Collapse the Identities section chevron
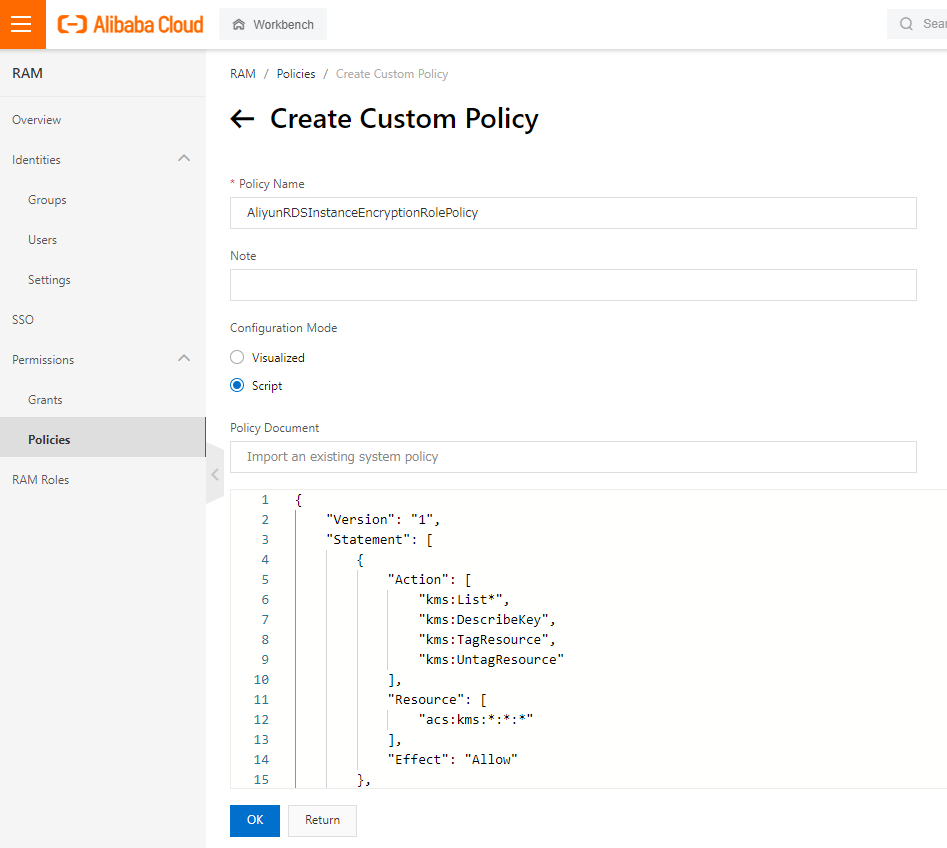The height and width of the screenshot is (848, 947). click(x=184, y=158)
